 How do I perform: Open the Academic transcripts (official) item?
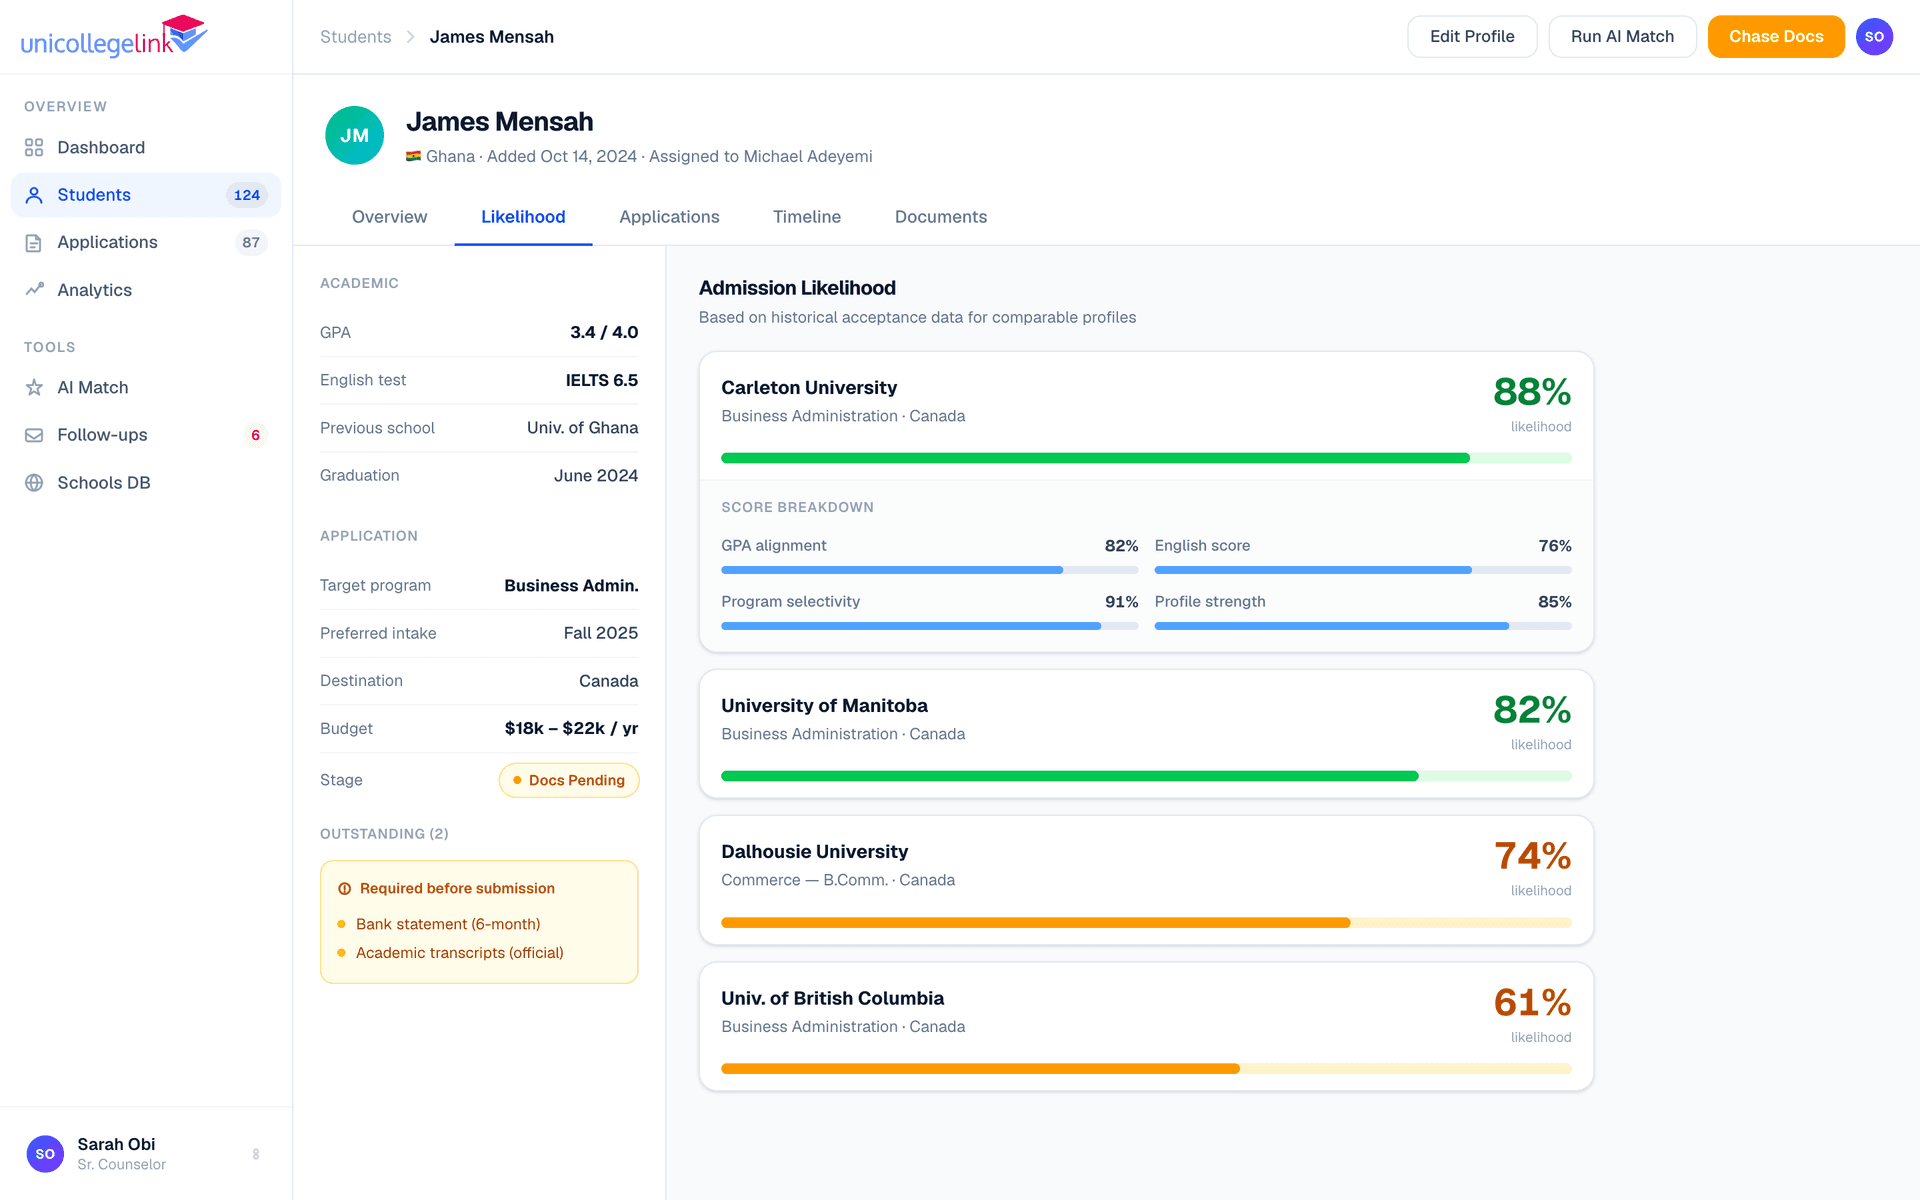point(460,953)
